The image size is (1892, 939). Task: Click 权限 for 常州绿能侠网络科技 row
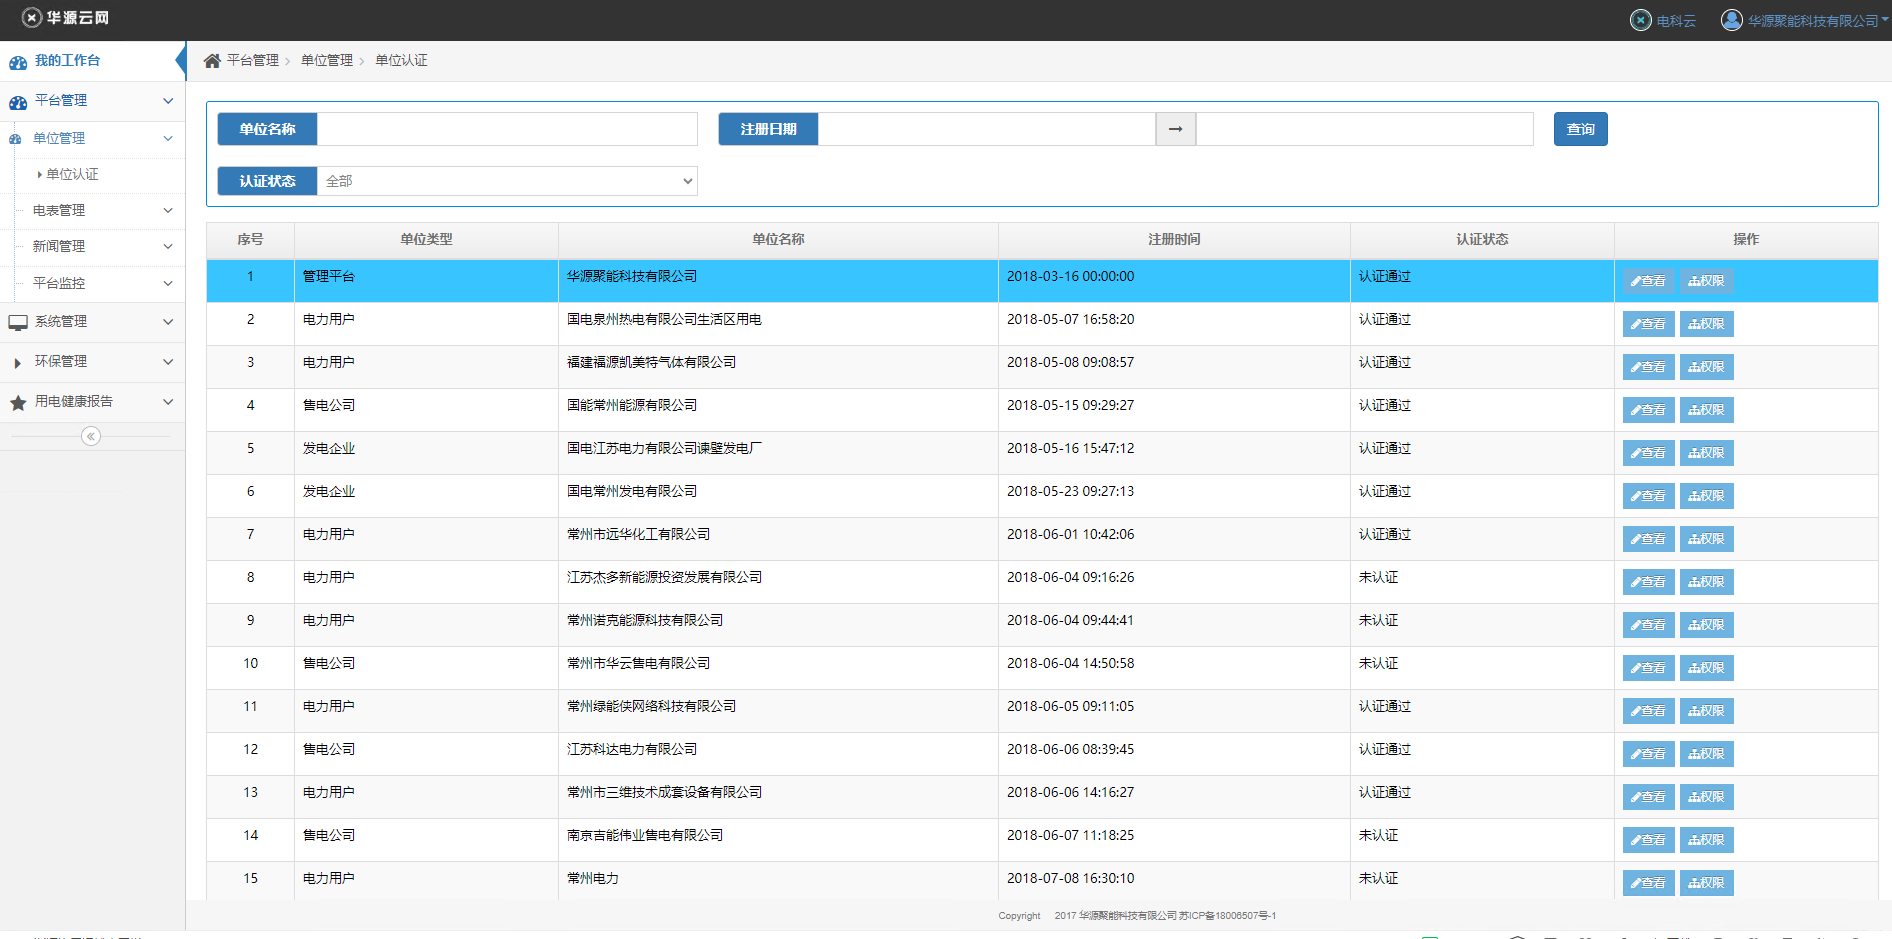pos(1706,711)
